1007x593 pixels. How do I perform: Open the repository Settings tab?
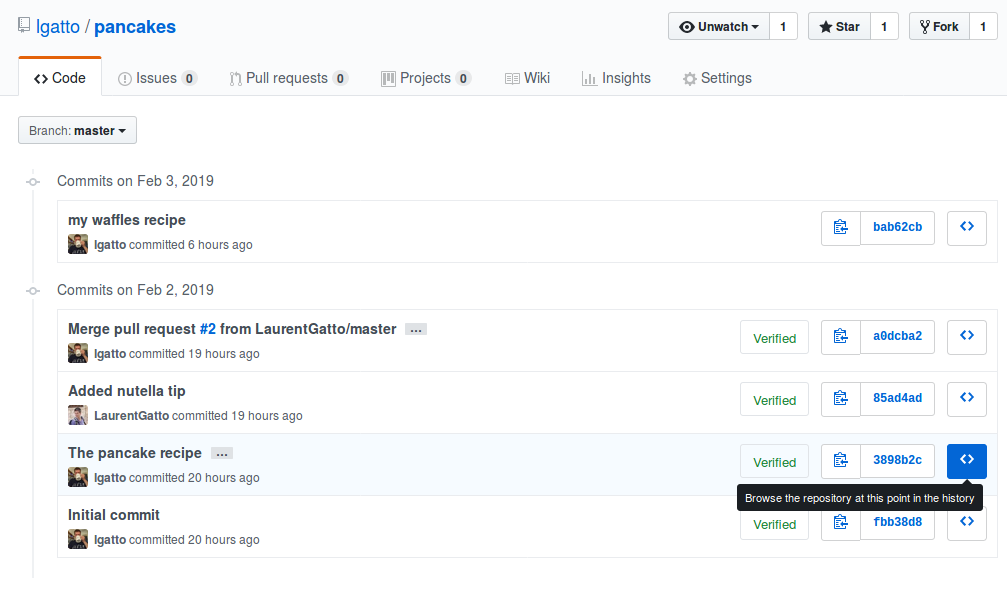coord(717,77)
